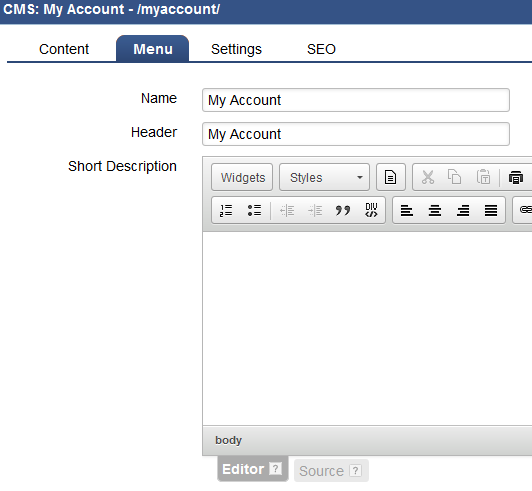
Task: Open the Styles dropdown
Action: 324,177
